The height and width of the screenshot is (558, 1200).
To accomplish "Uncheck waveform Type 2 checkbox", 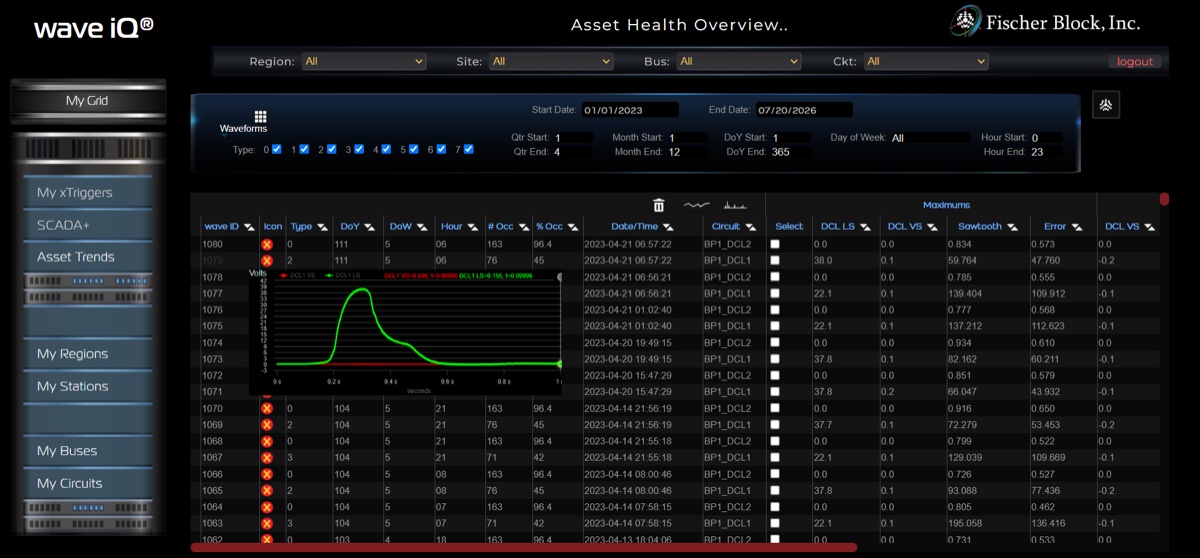I will [332, 149].
